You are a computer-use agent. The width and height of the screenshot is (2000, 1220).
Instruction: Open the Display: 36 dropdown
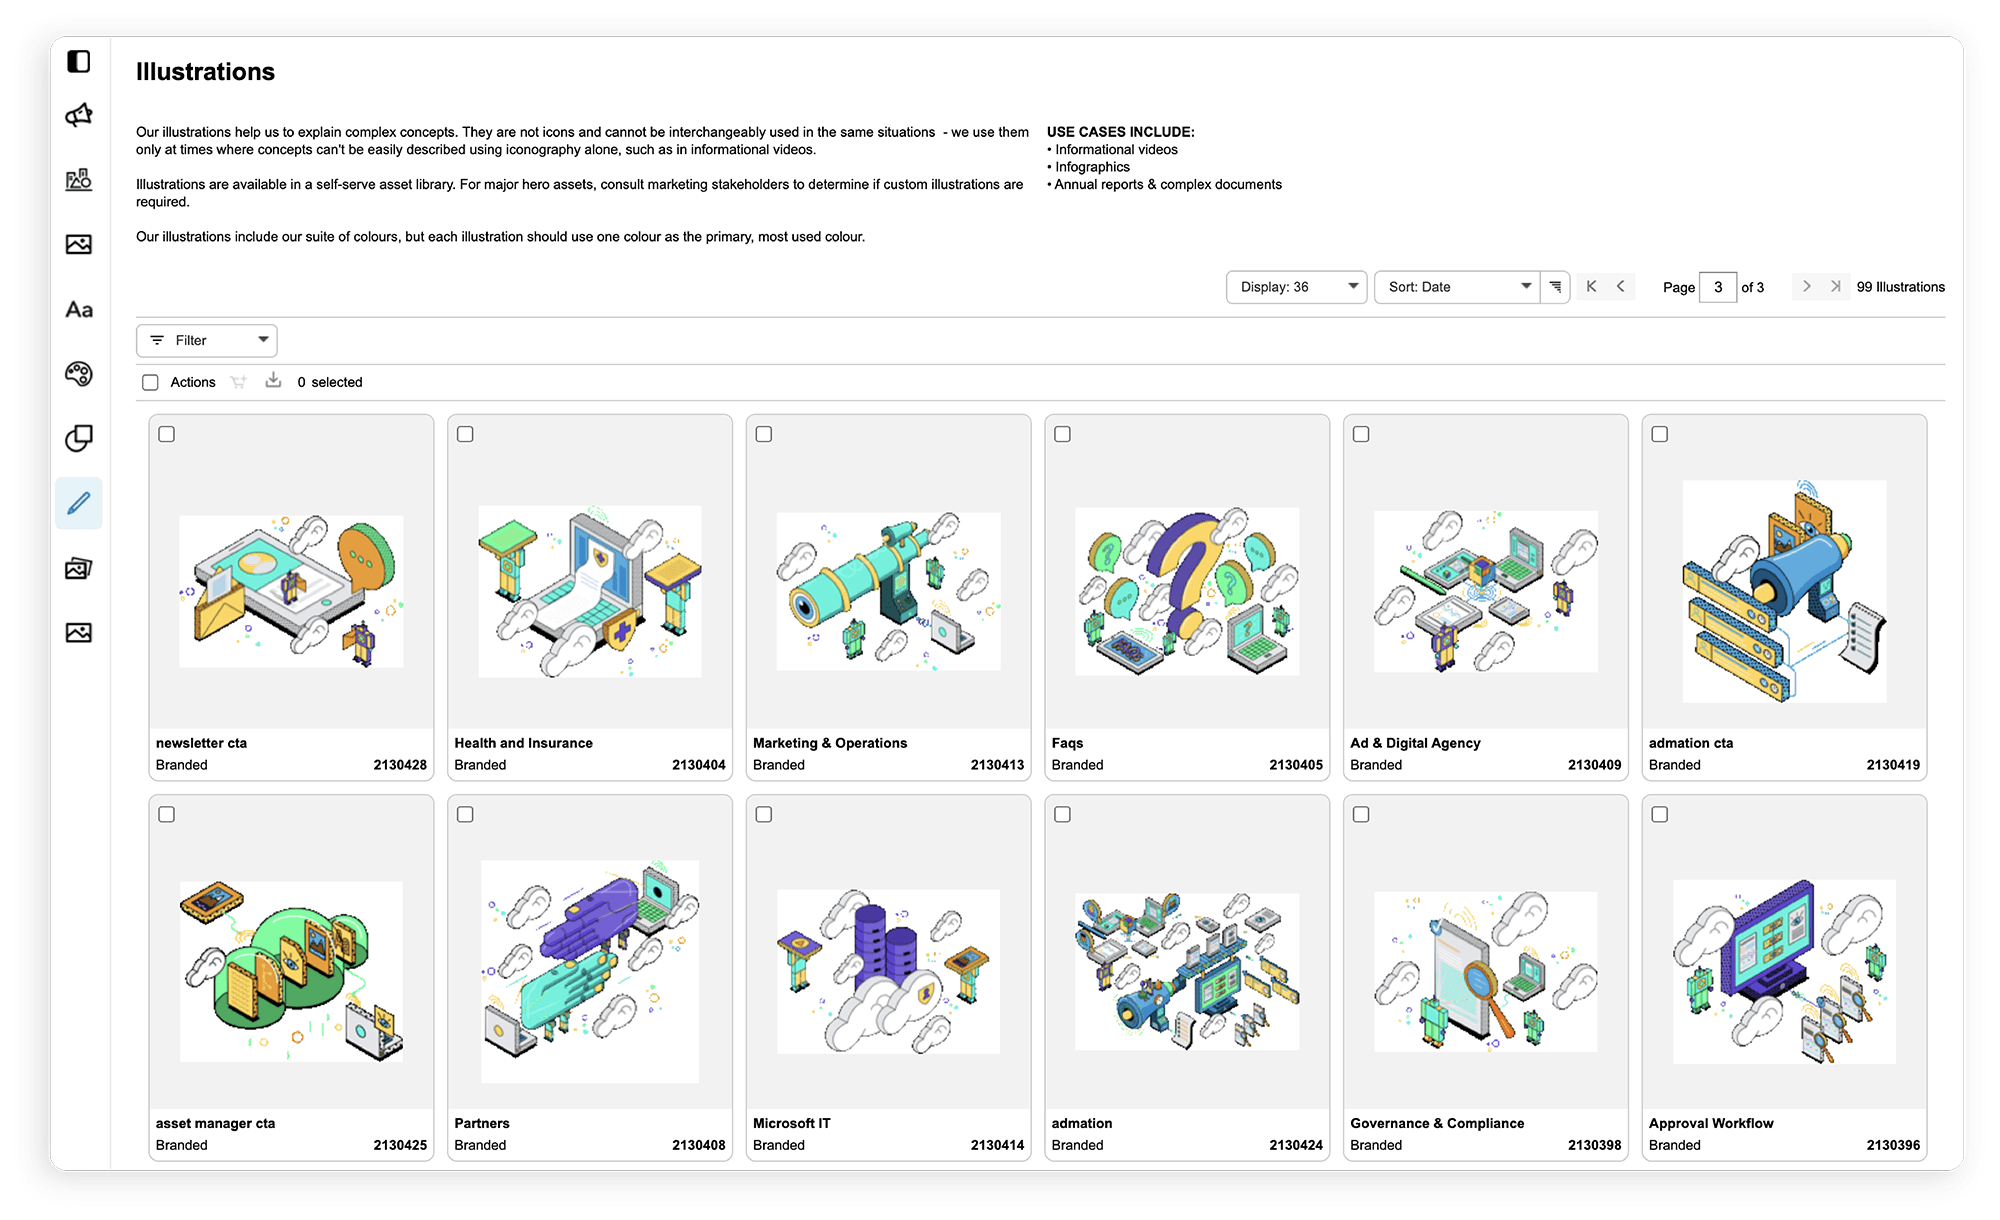1296,287
